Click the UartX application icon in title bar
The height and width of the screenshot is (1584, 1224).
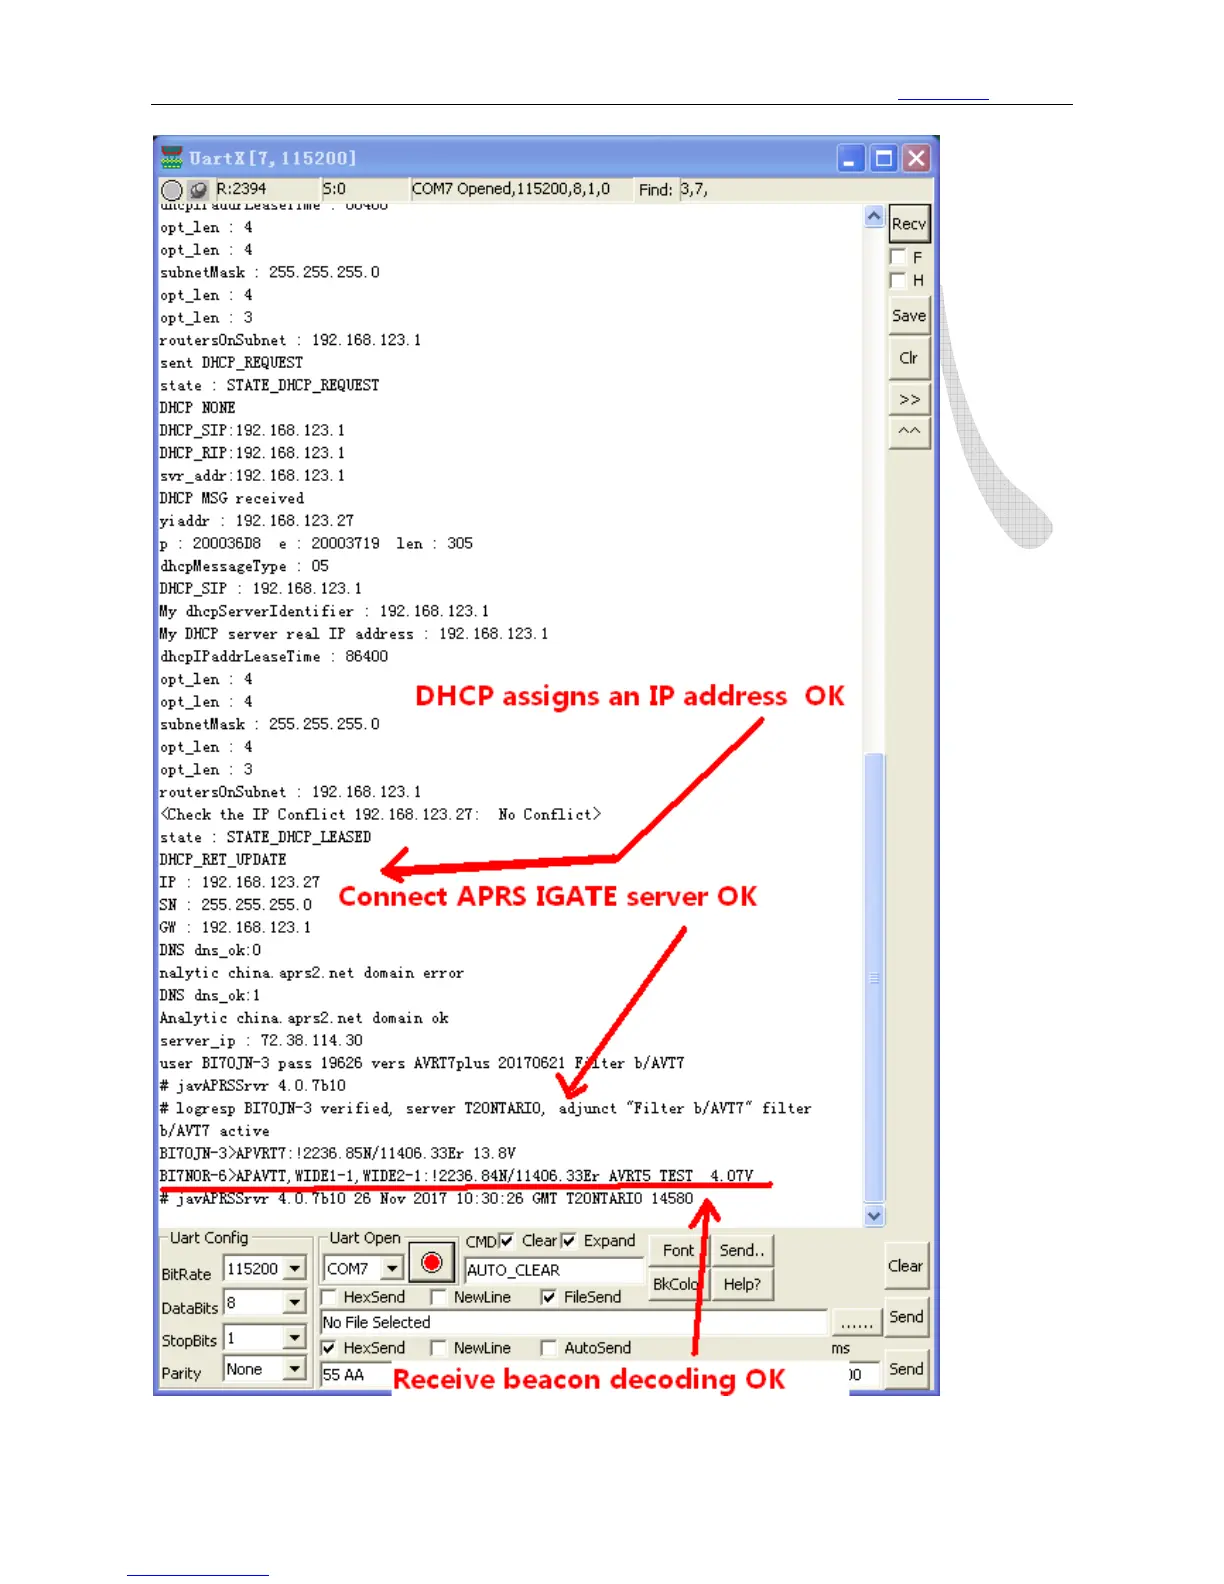[171, 158]
